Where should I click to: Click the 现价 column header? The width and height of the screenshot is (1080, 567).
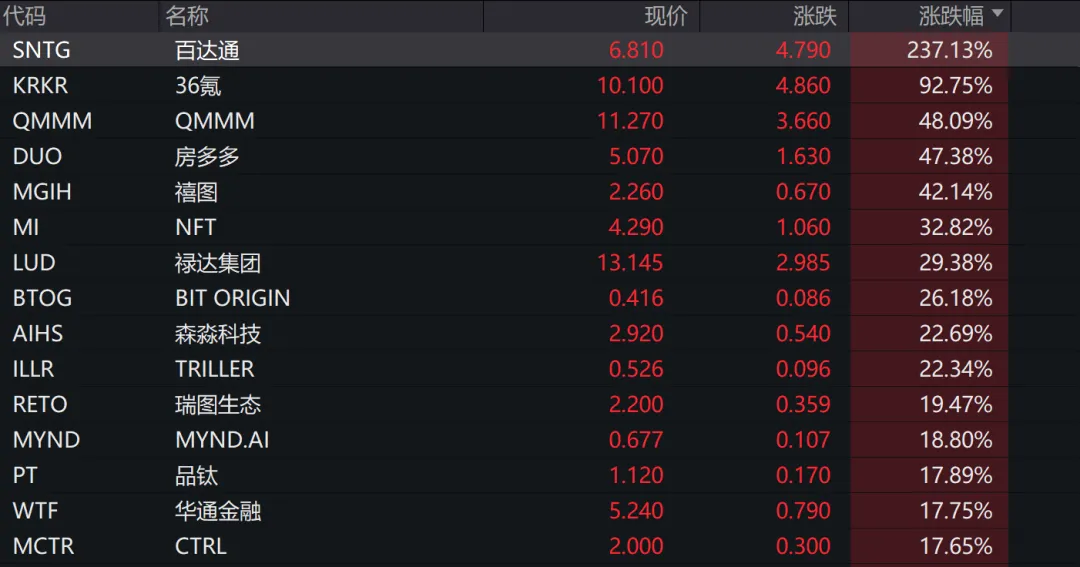(666, 16)
